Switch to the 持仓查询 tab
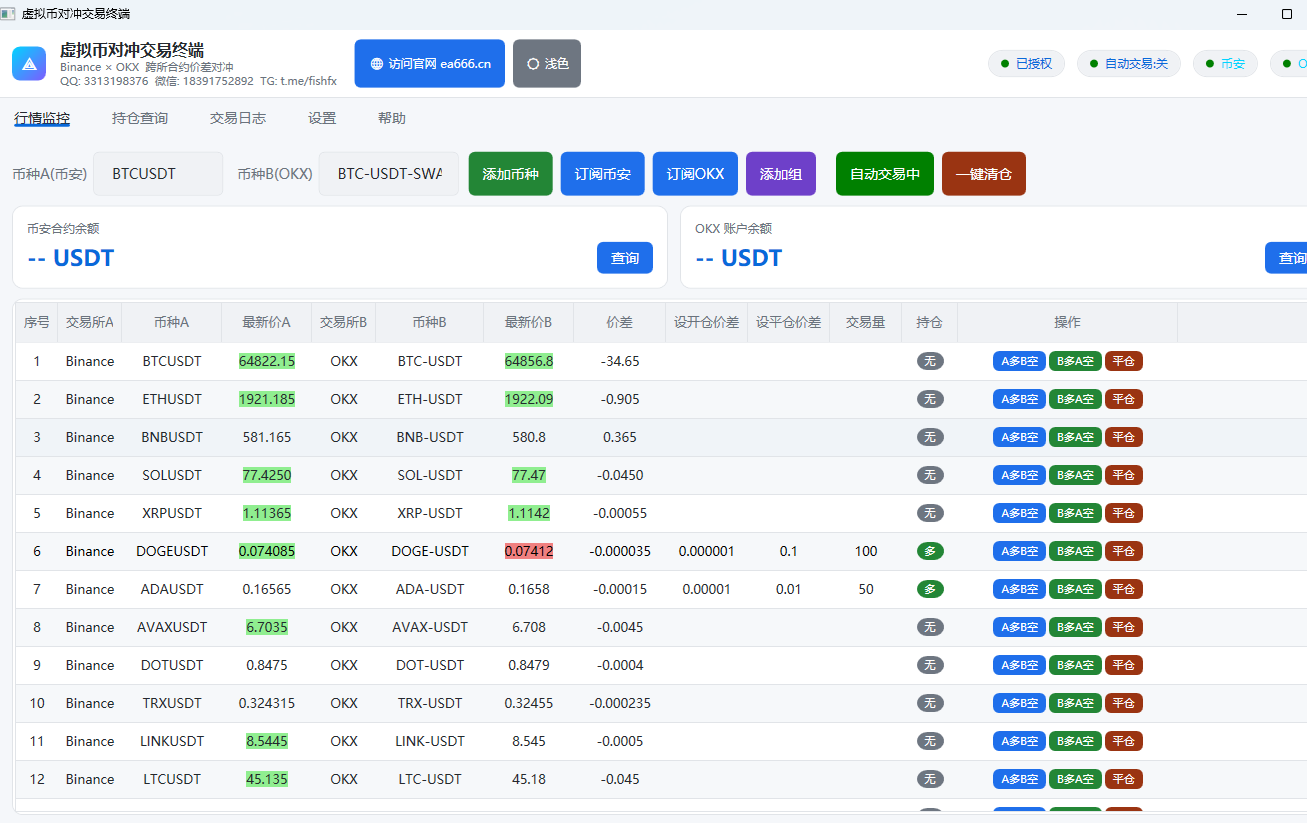Image resolution: width=1307 pixels, height=823 pixels. pos(140,118)
